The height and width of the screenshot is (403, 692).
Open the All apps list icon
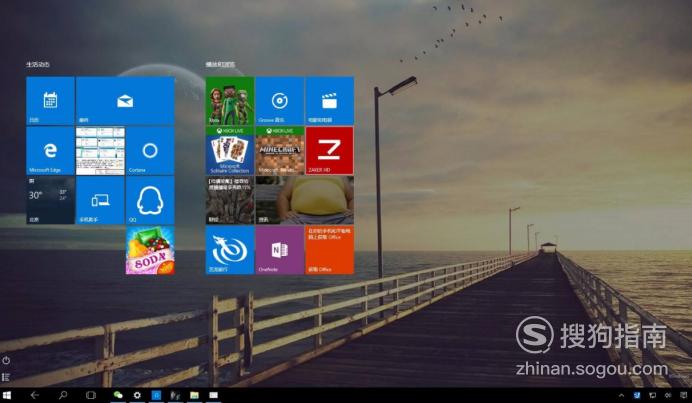(6, 377)
